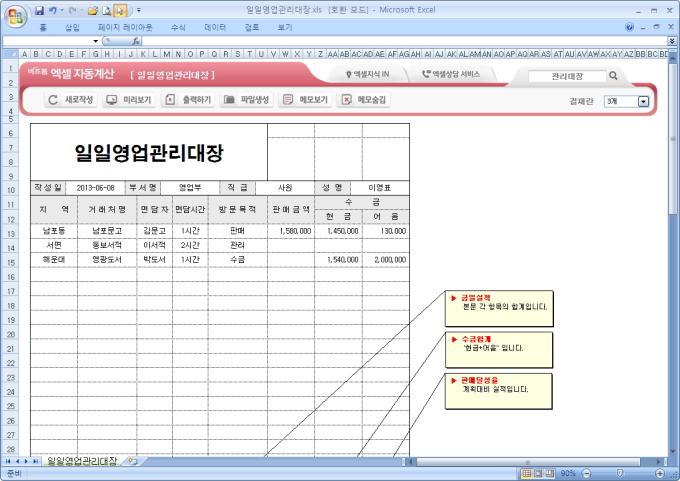Click the position cell 사원
This screenshot has width=680, height=481.
(285, 188)
